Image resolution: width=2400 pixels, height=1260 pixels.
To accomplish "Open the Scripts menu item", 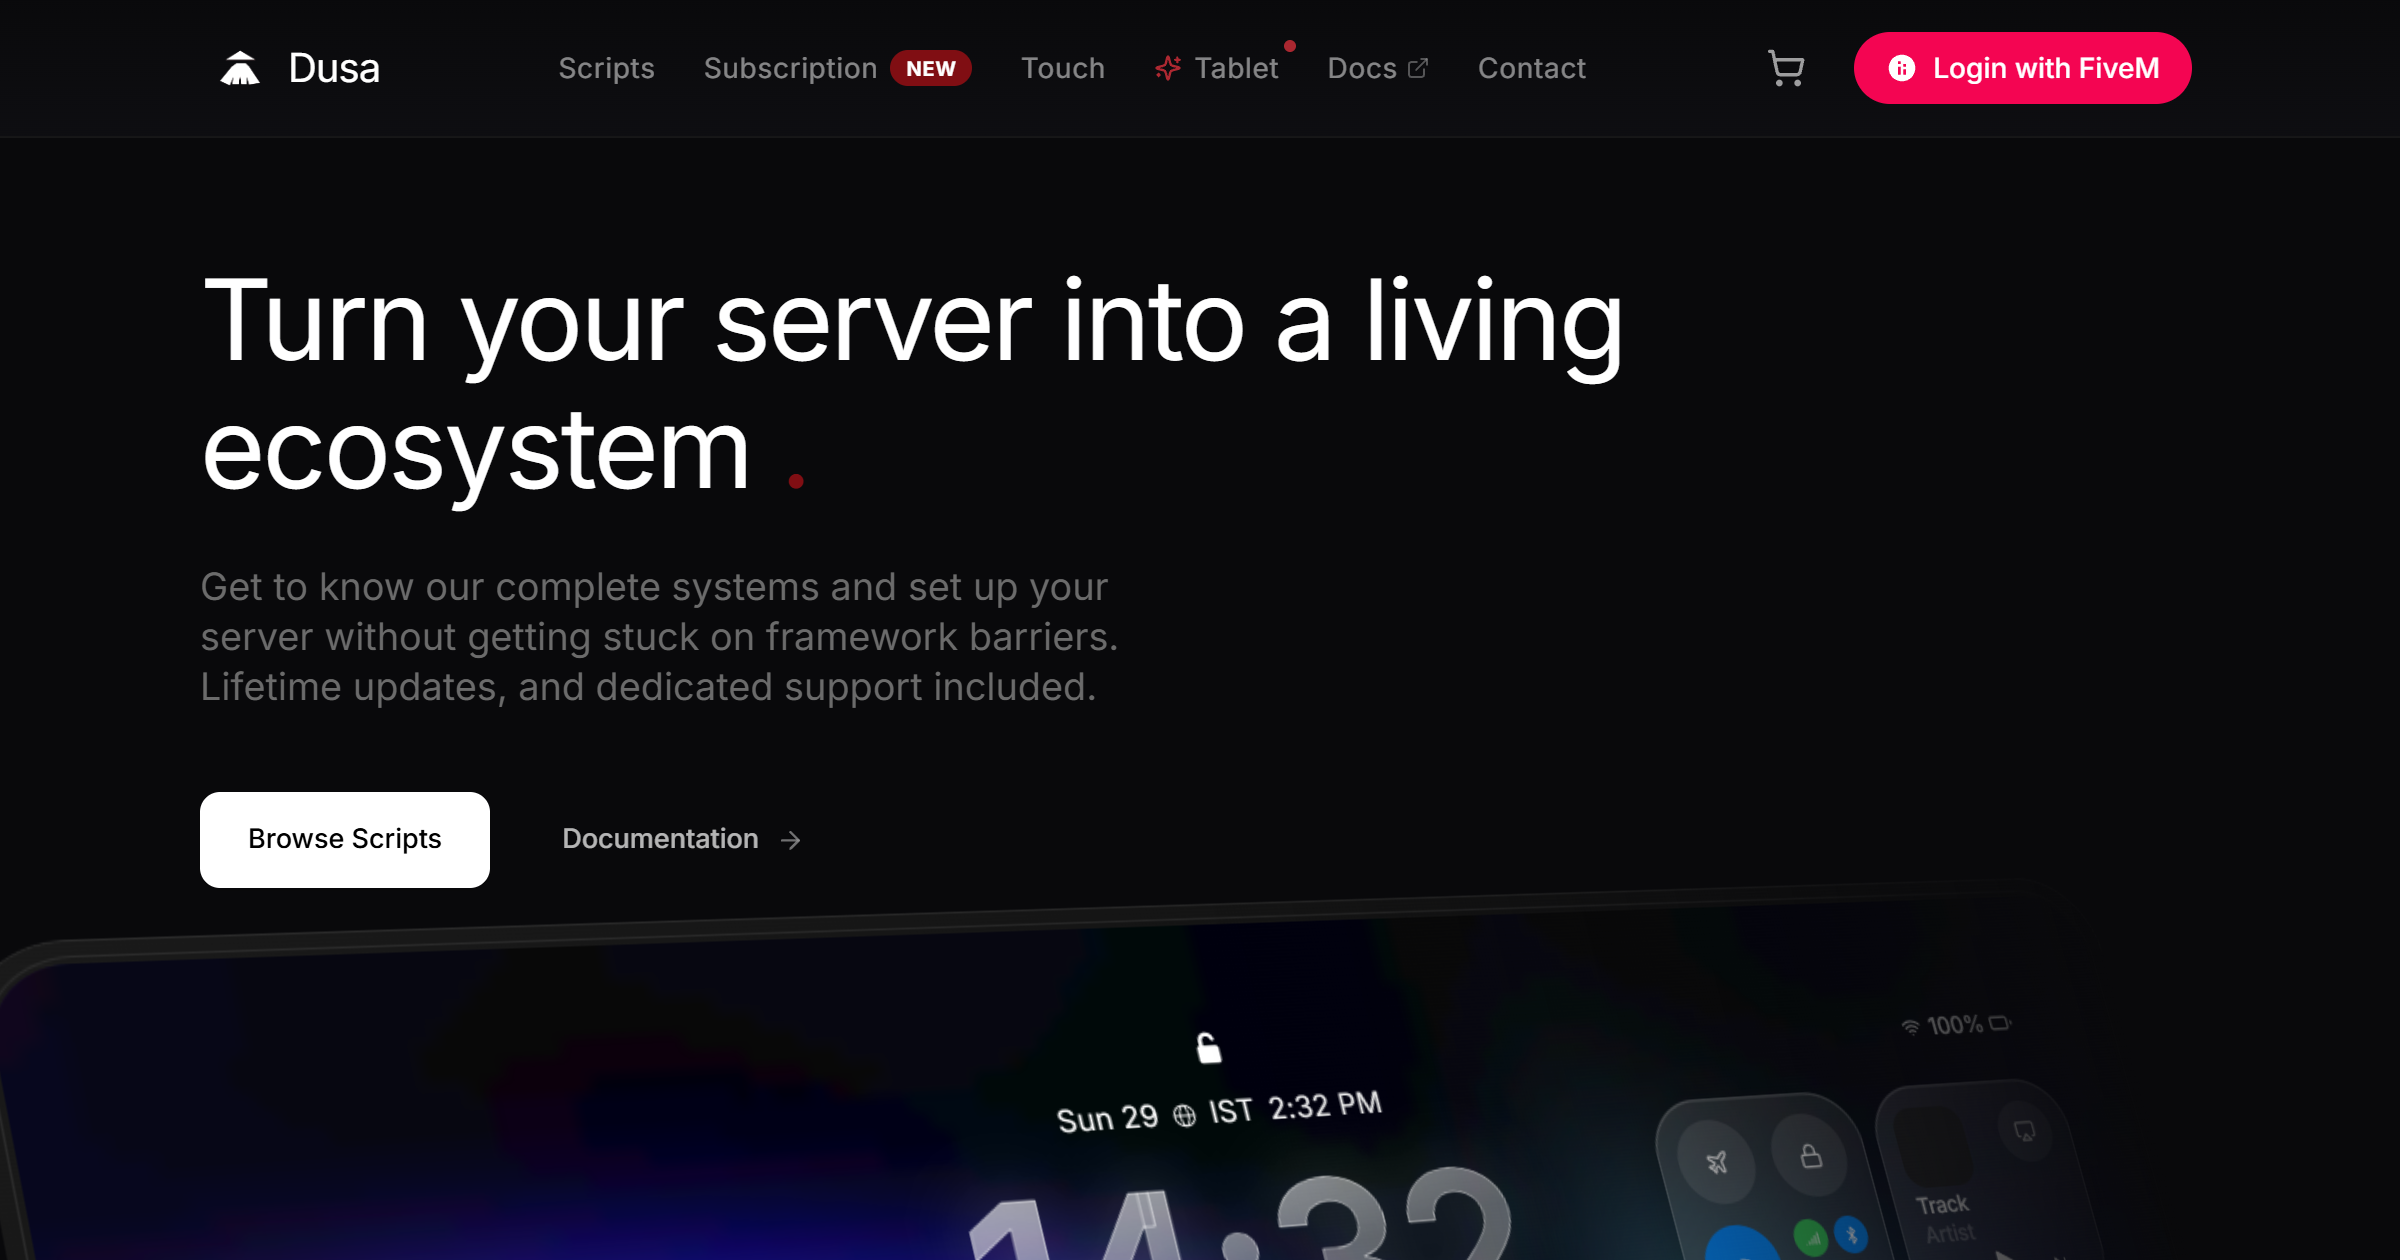I will coord(606,68).
